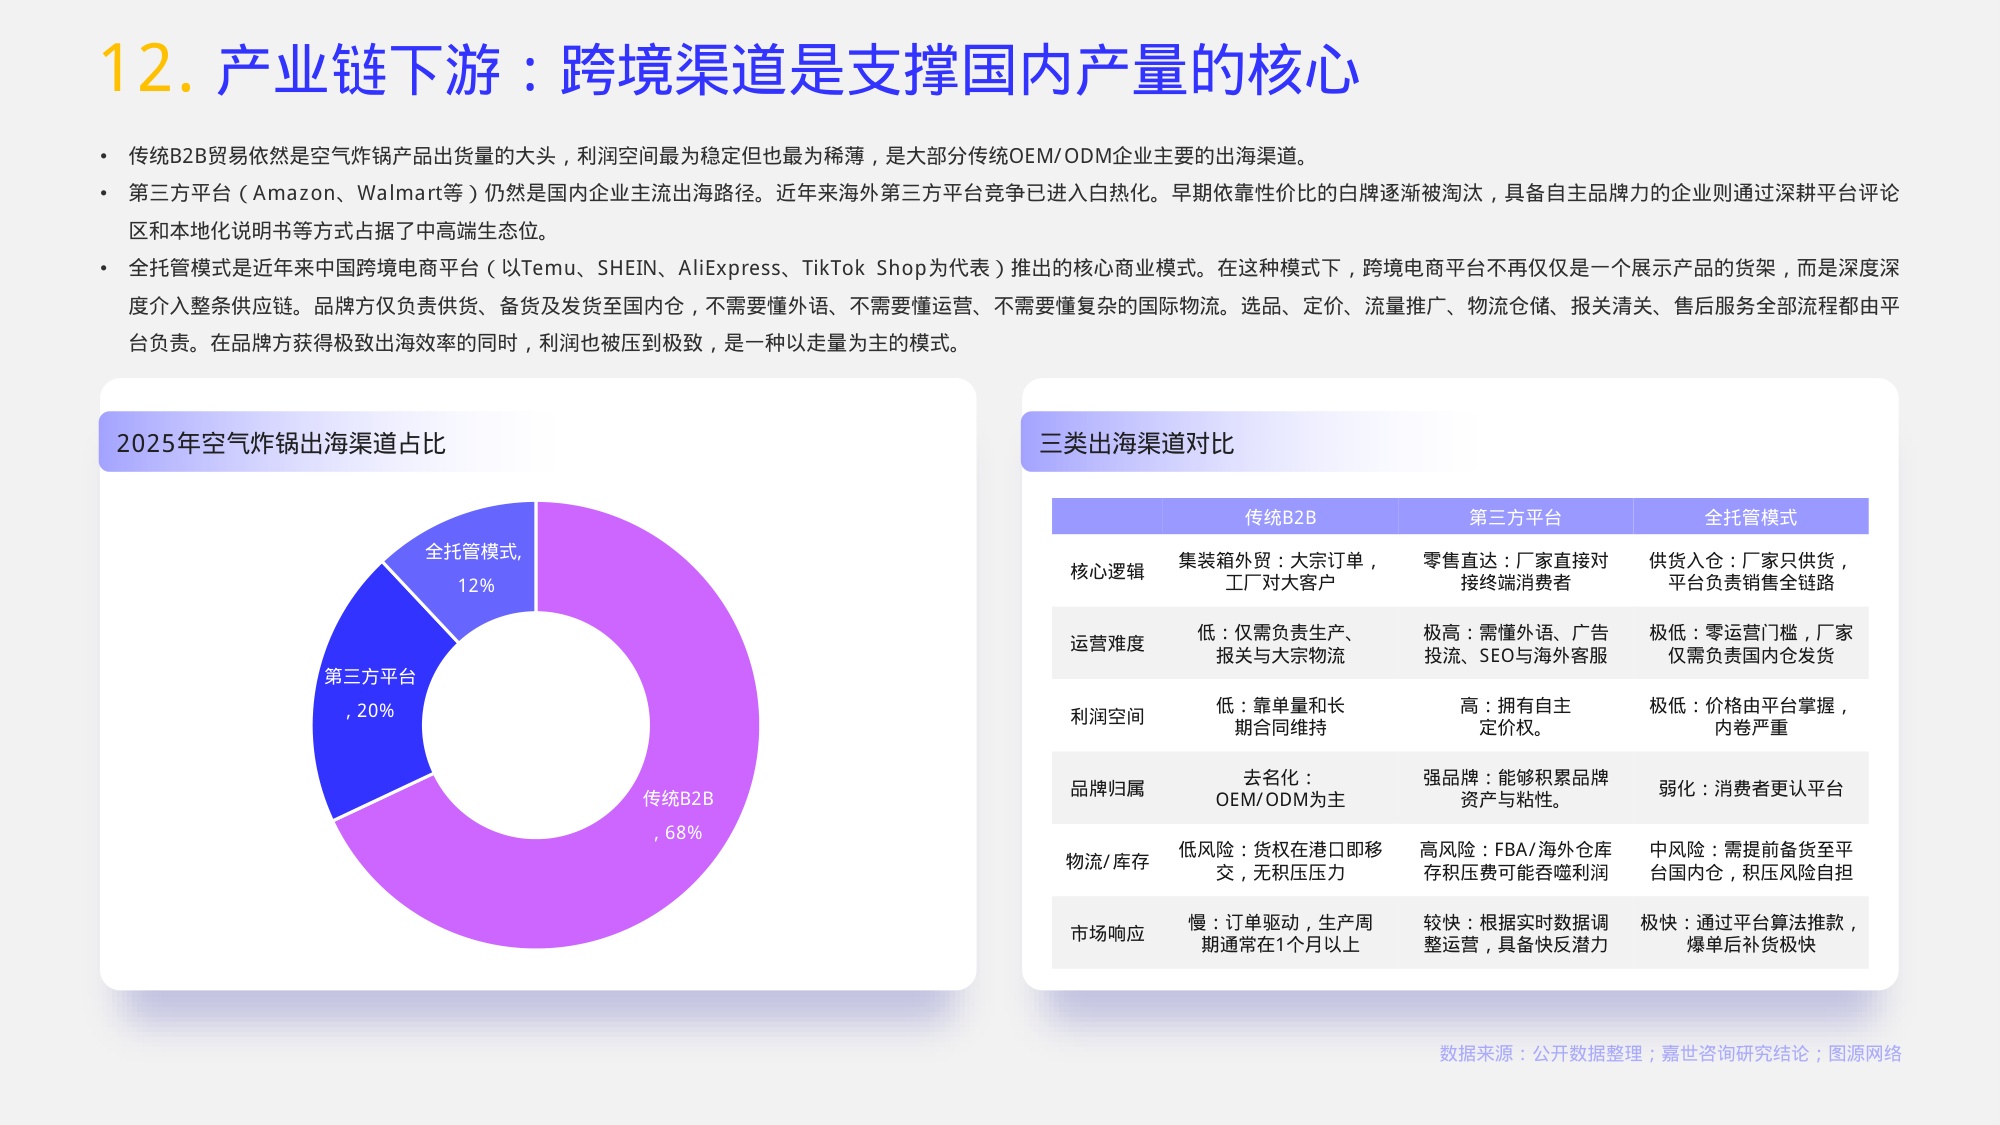Click cell '极低：零运营门槛，厂家仅需负责国内仓发货'
Screen dimensions: 2000x1125
pyautogui.click(x=1751, y=644)
